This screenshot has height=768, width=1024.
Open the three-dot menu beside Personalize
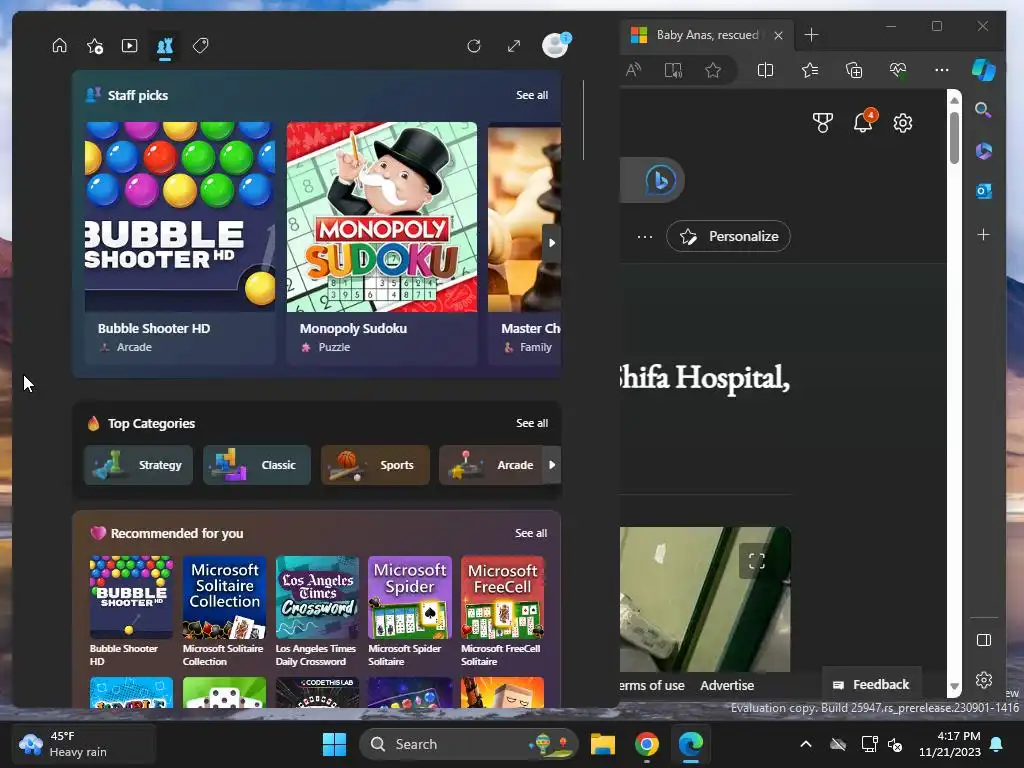(645, 236)
